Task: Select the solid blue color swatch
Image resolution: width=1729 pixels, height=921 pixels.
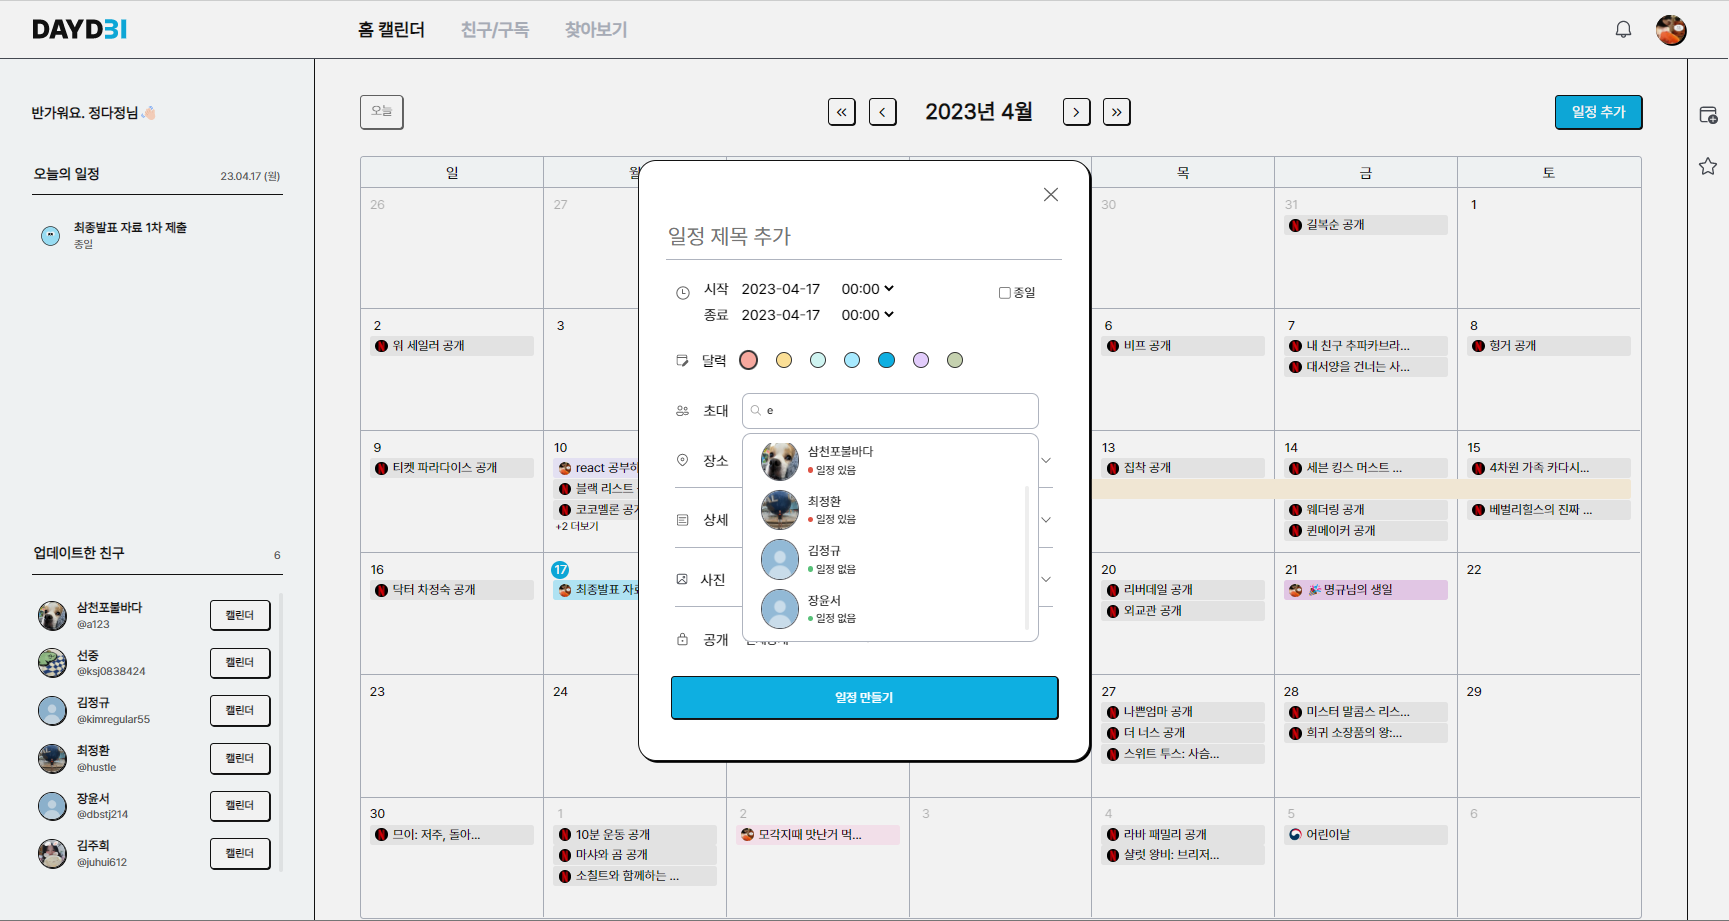Action: pos(886,360)
